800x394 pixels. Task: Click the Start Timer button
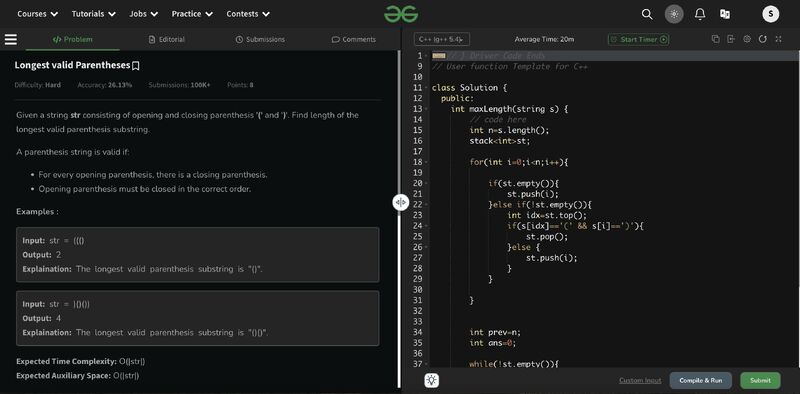(x=638, y=39)
